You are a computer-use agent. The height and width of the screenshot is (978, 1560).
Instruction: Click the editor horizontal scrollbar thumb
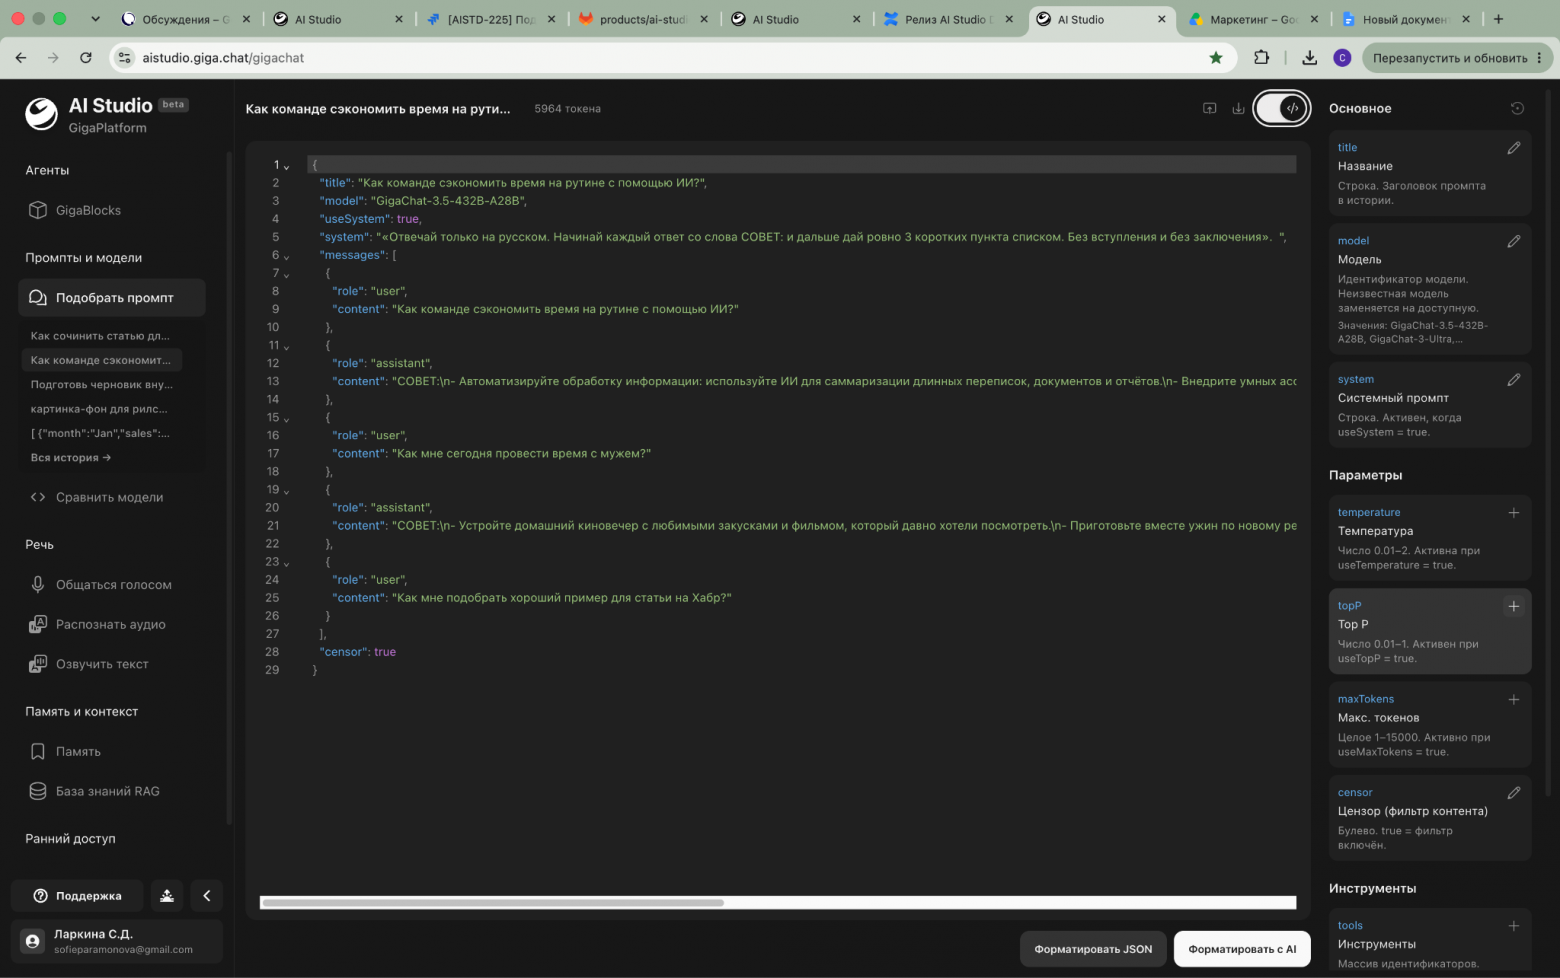(492, 903)
